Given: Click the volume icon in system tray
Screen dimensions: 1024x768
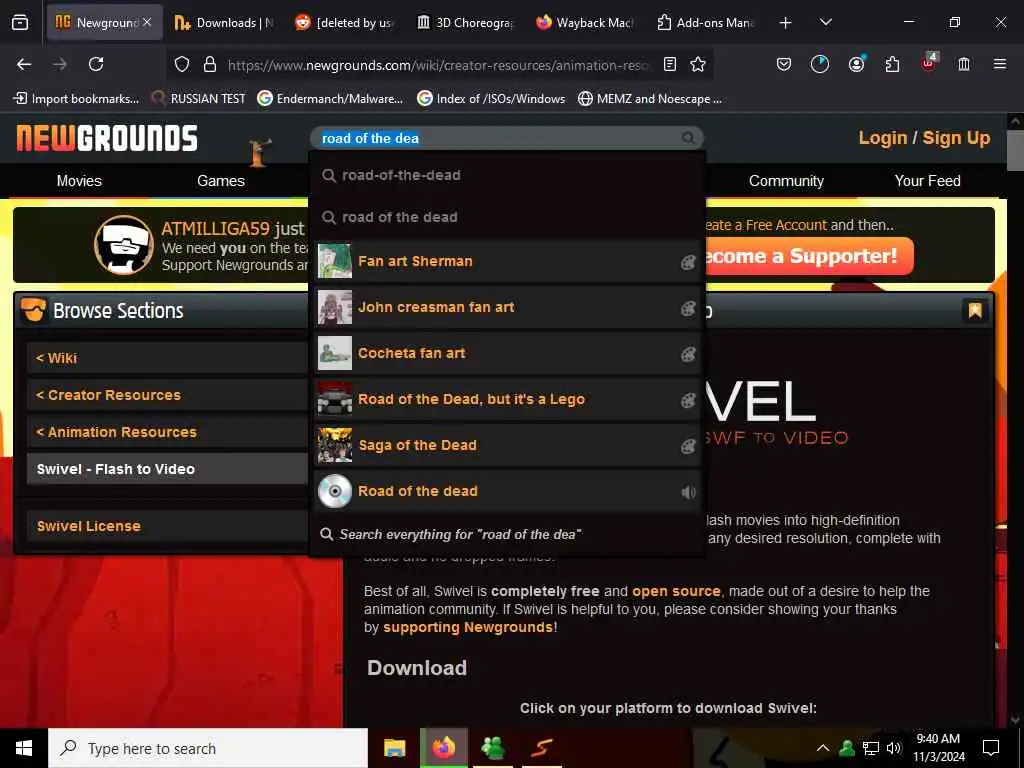Looking at the screenshot, I should pos(893,748).
